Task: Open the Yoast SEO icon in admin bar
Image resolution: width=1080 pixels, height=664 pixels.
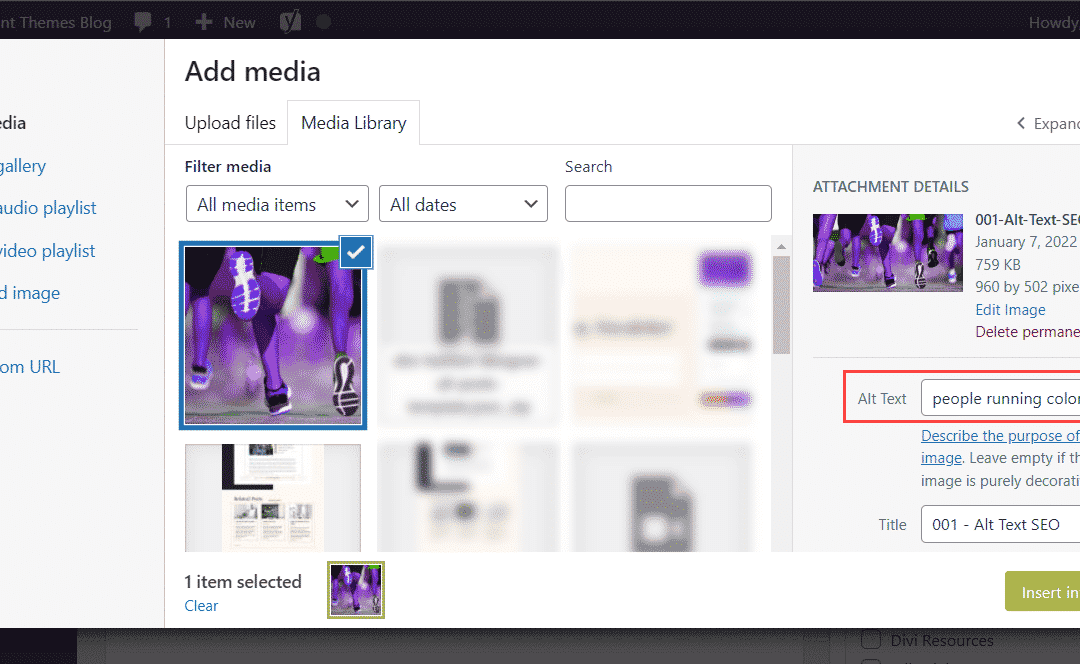Action: click(290, 22)
